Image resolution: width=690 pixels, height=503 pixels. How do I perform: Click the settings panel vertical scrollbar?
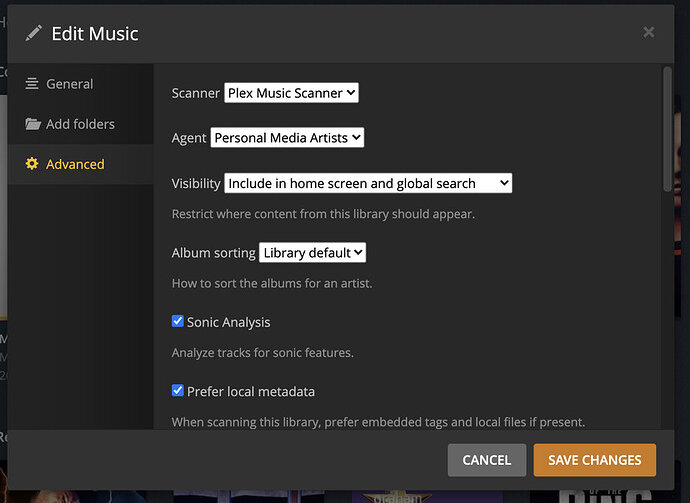coord(668,130)
